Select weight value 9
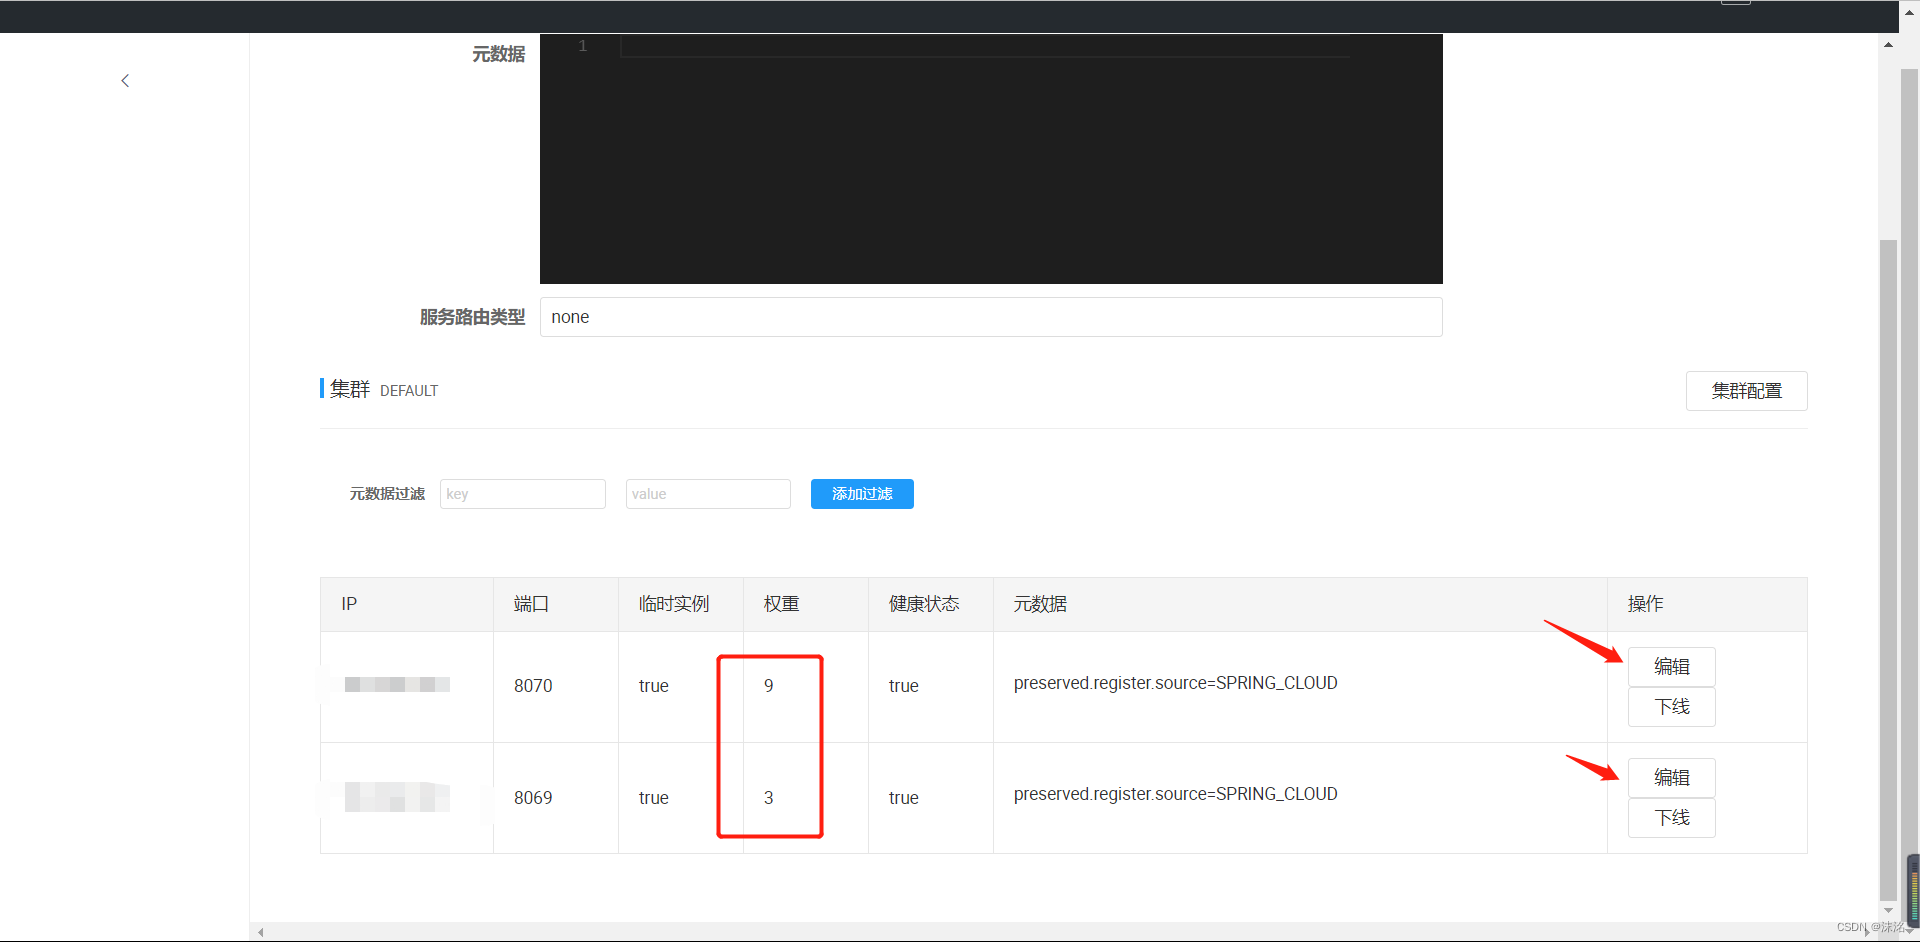The width and height of the screenshot is (1920, 942). [768, 686]
